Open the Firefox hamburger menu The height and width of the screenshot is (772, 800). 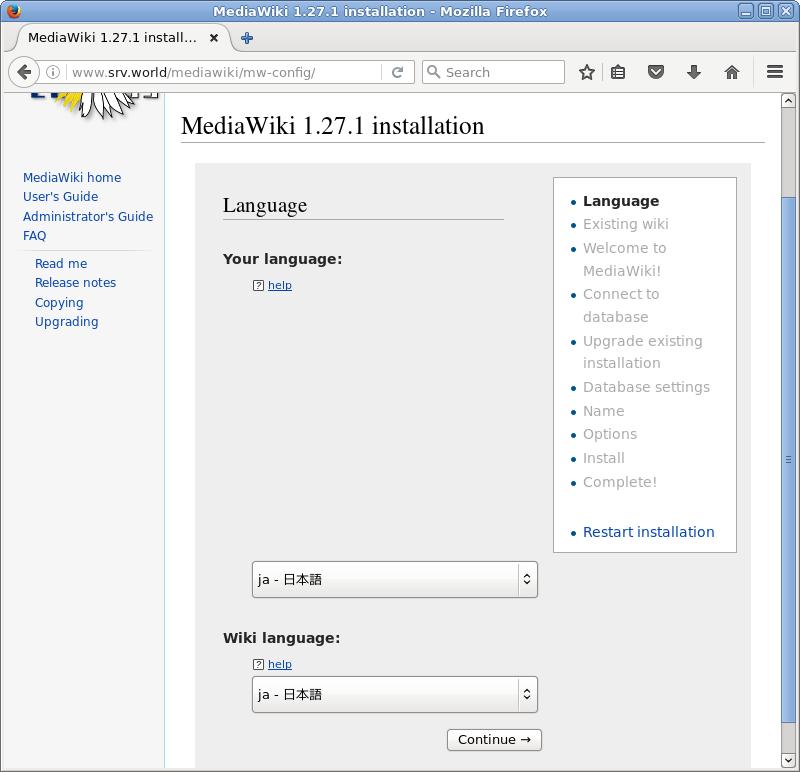pyautogui.click(x=774, y=72)
